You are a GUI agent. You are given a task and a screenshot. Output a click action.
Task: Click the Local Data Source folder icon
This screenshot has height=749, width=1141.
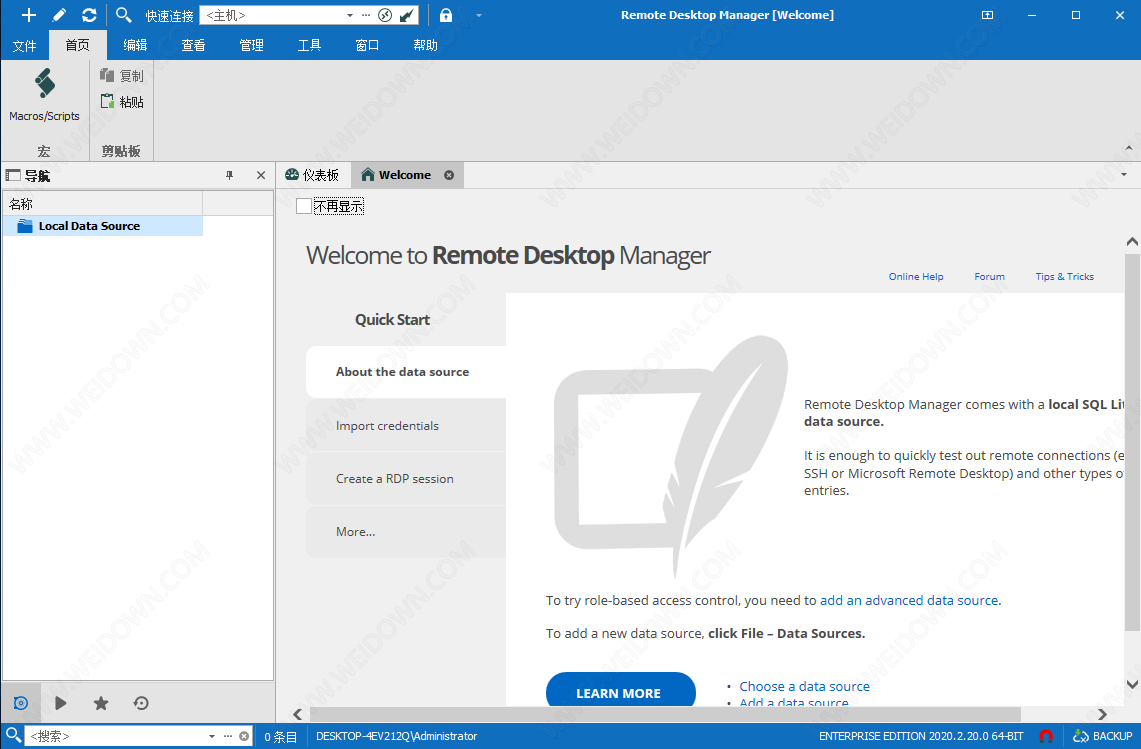point(25,226)
